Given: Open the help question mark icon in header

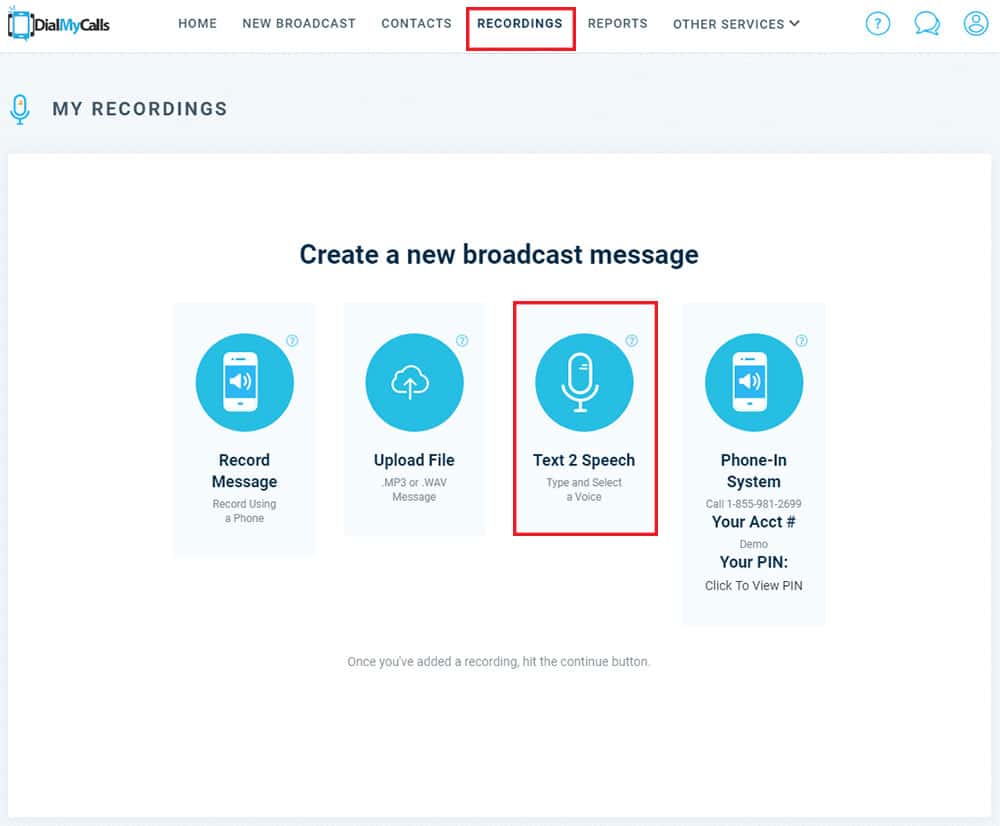Looking at the screenshot, I should click(x=878, y=24).
